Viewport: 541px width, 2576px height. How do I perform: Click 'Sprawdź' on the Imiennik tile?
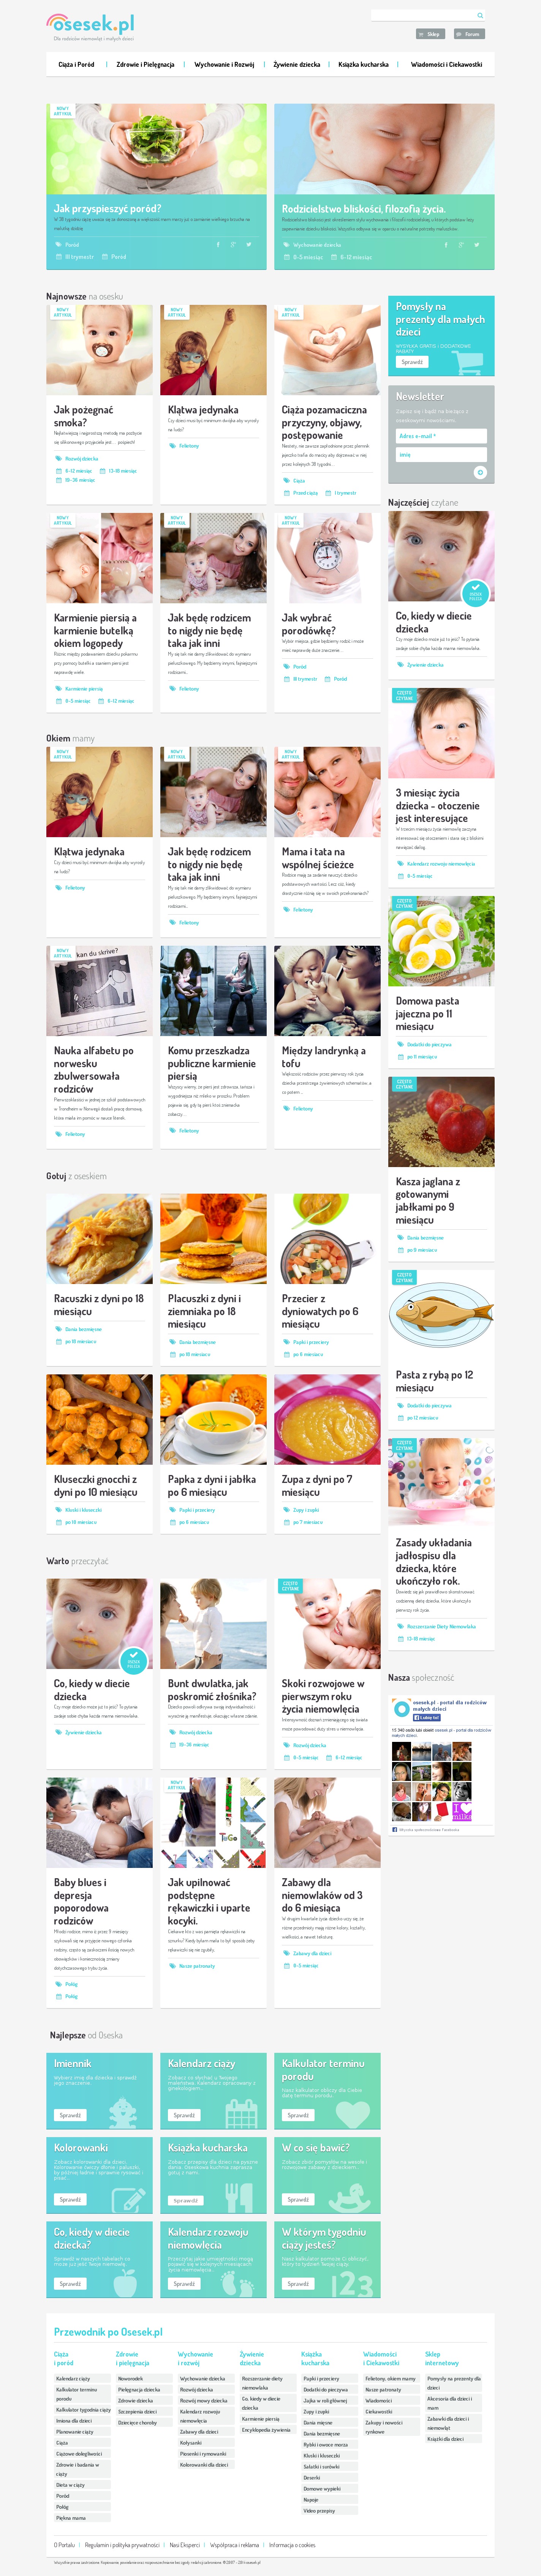point(70,2115)
